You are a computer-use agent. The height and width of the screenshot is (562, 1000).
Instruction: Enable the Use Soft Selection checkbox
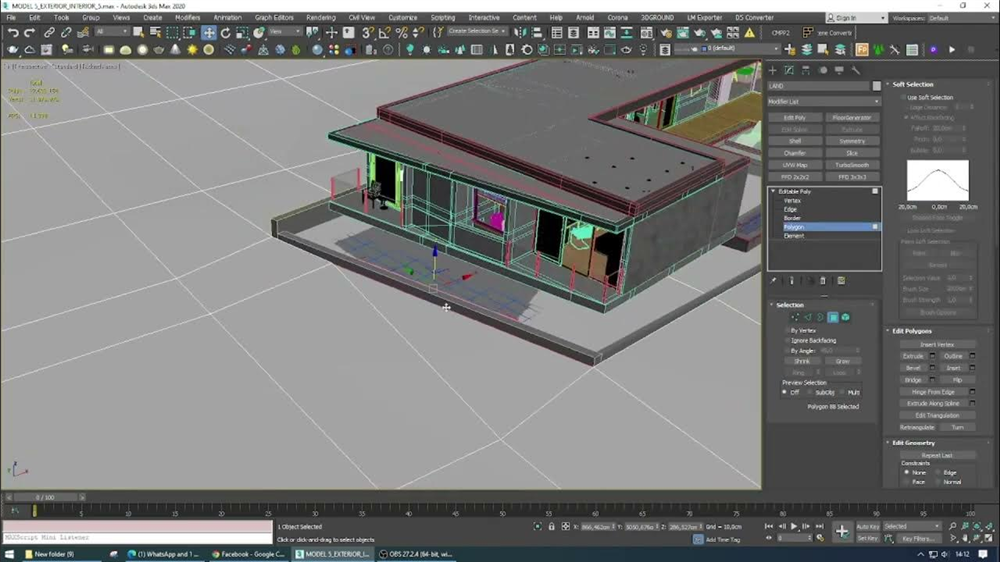point(903,98)
